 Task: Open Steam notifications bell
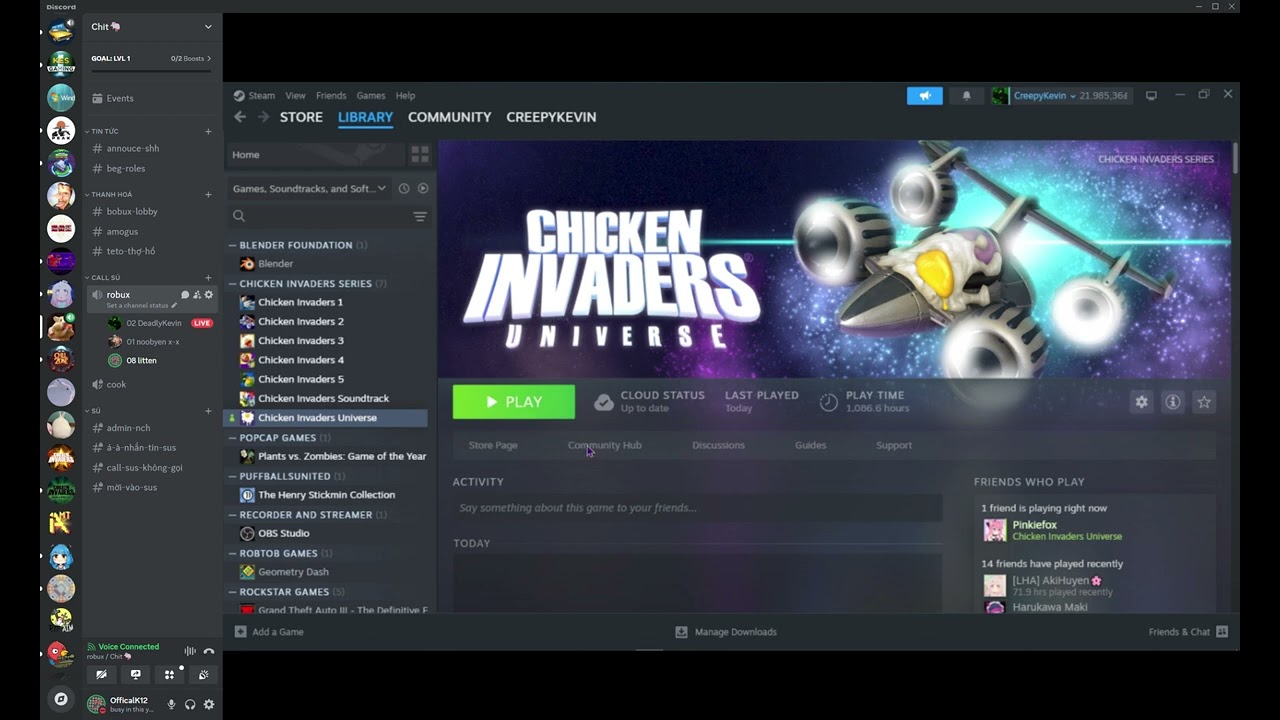966,96
